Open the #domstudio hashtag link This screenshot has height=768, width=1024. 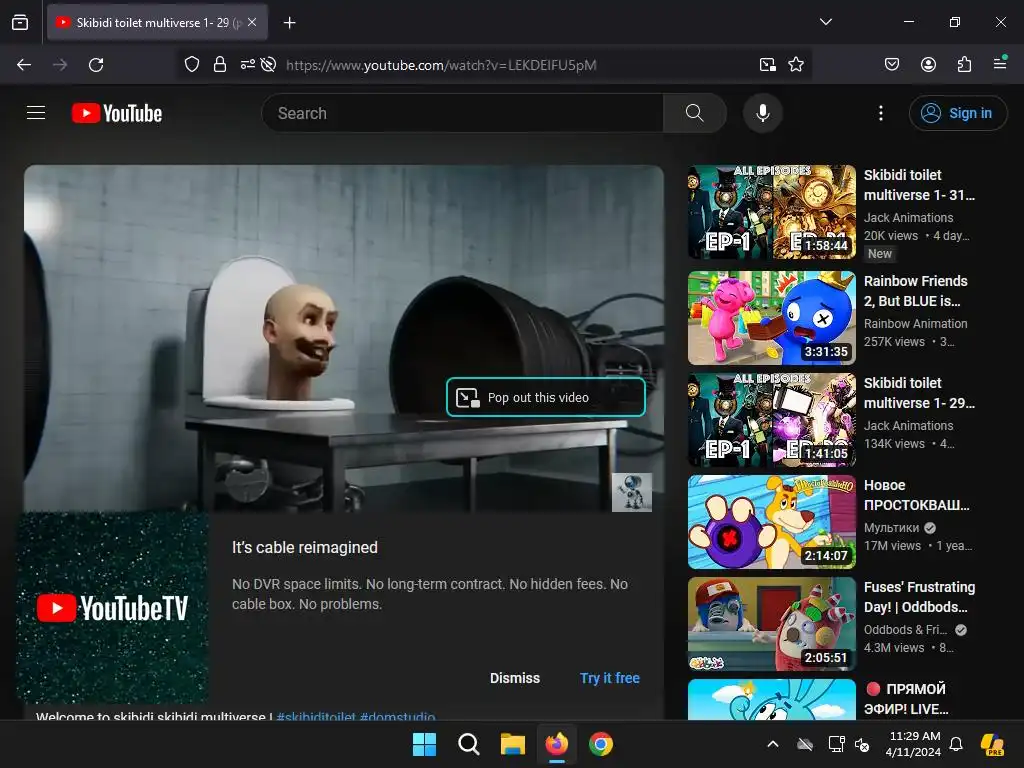(397, 716)
